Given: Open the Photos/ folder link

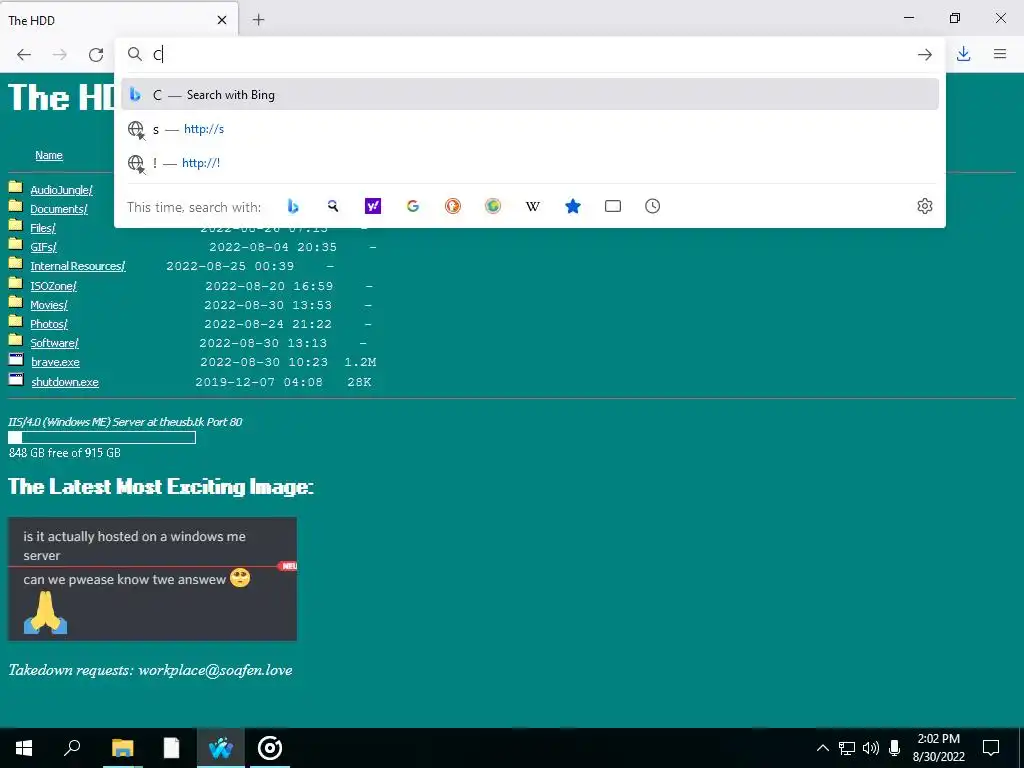Looking at the screenshot, I should click(x=49, y=324).
